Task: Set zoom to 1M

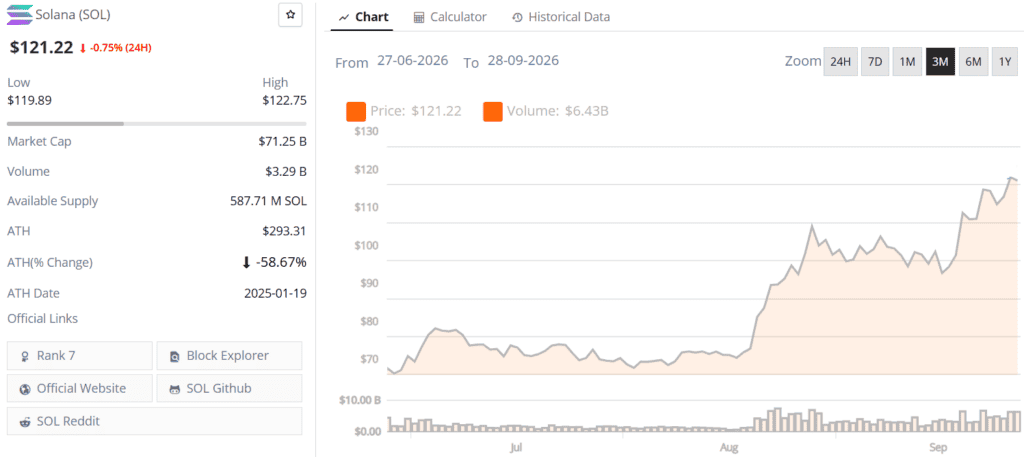Action: click(907, 61)
